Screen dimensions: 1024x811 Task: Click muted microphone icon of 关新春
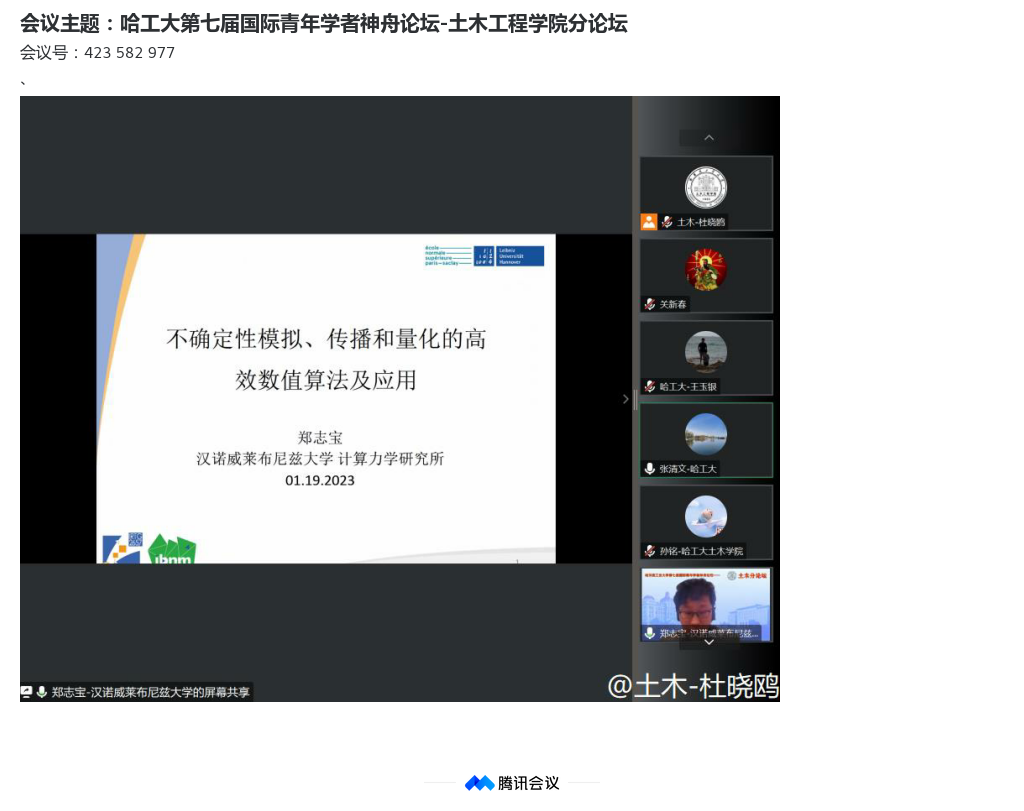[x=650, y=304]
